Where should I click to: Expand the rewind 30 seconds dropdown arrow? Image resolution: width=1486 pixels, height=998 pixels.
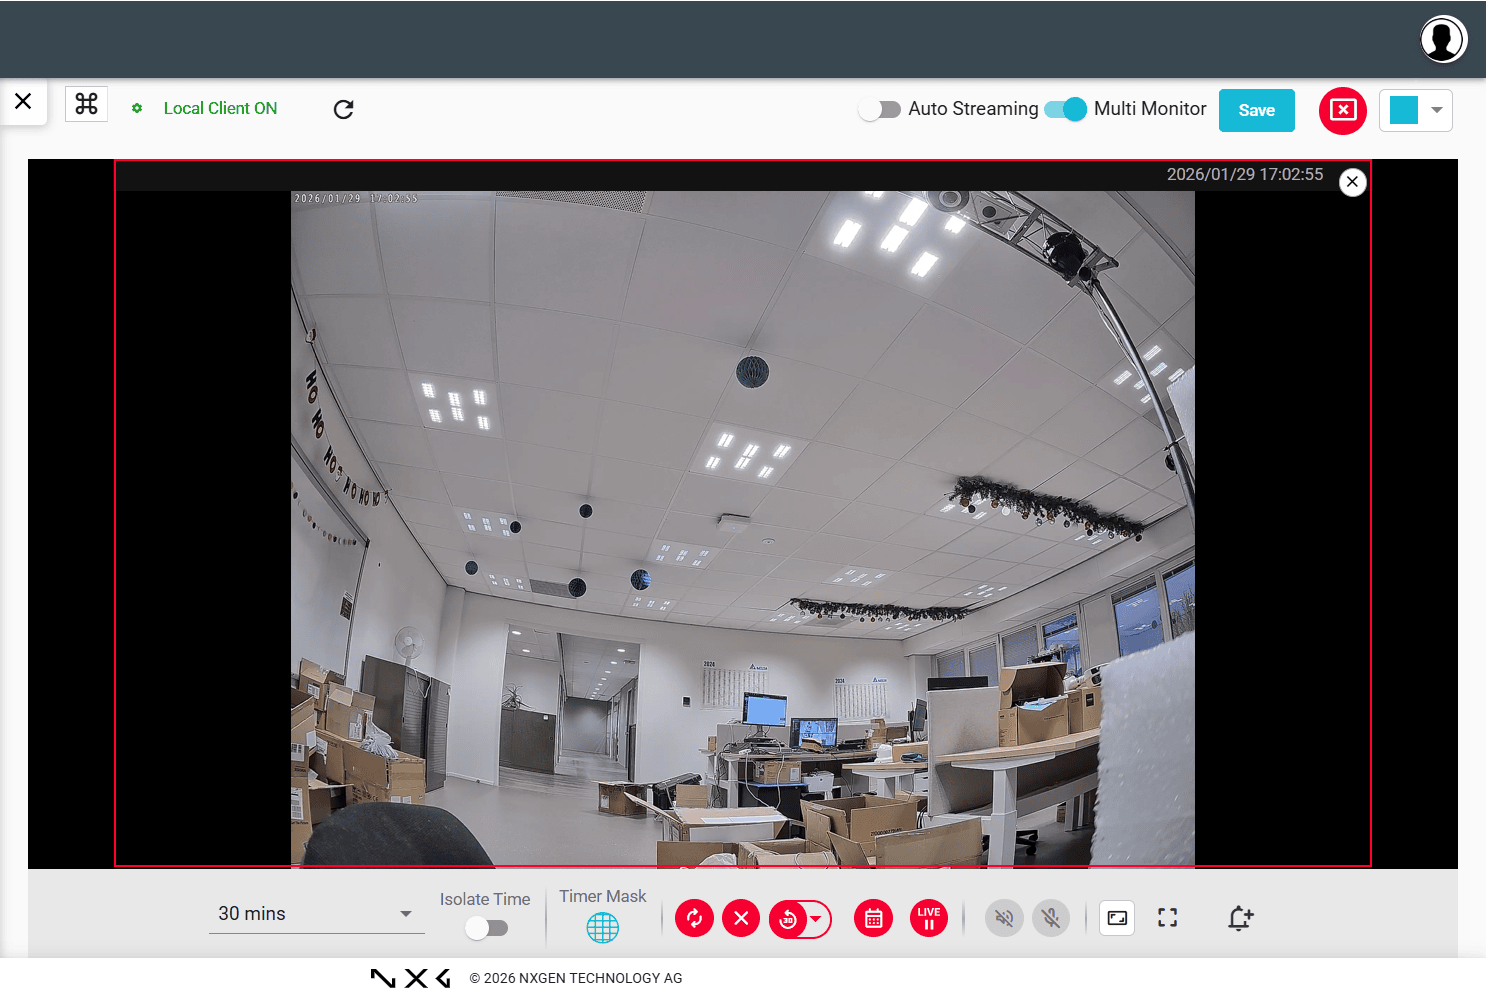(816, 918)
